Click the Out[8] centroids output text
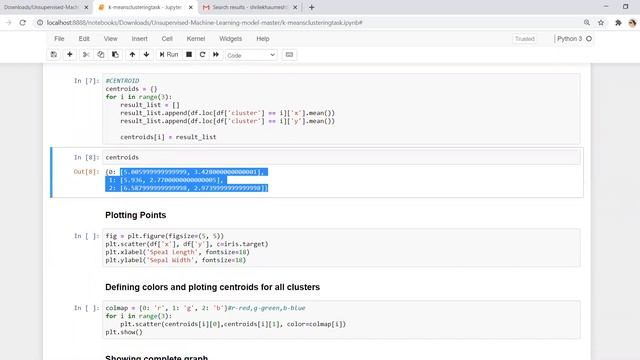Screen dimensions: 640x360 click(187, 180)
